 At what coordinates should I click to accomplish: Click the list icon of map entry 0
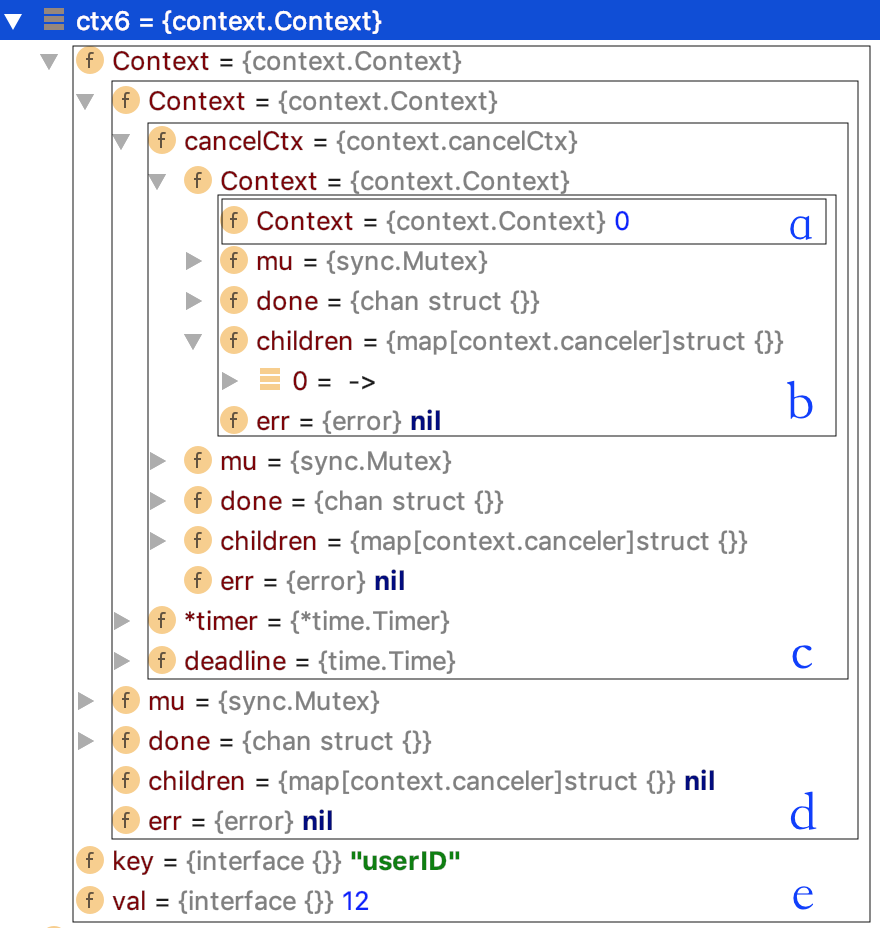(269, 381)
